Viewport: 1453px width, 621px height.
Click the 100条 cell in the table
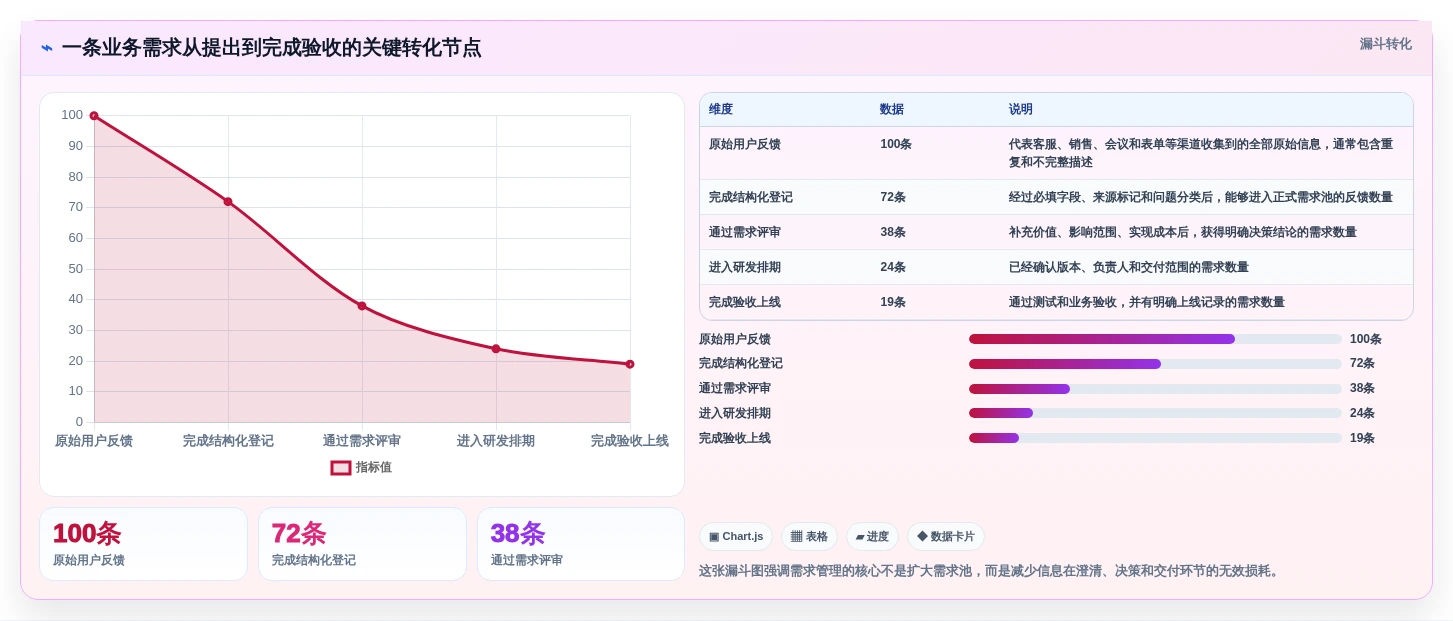click(896, 144)
